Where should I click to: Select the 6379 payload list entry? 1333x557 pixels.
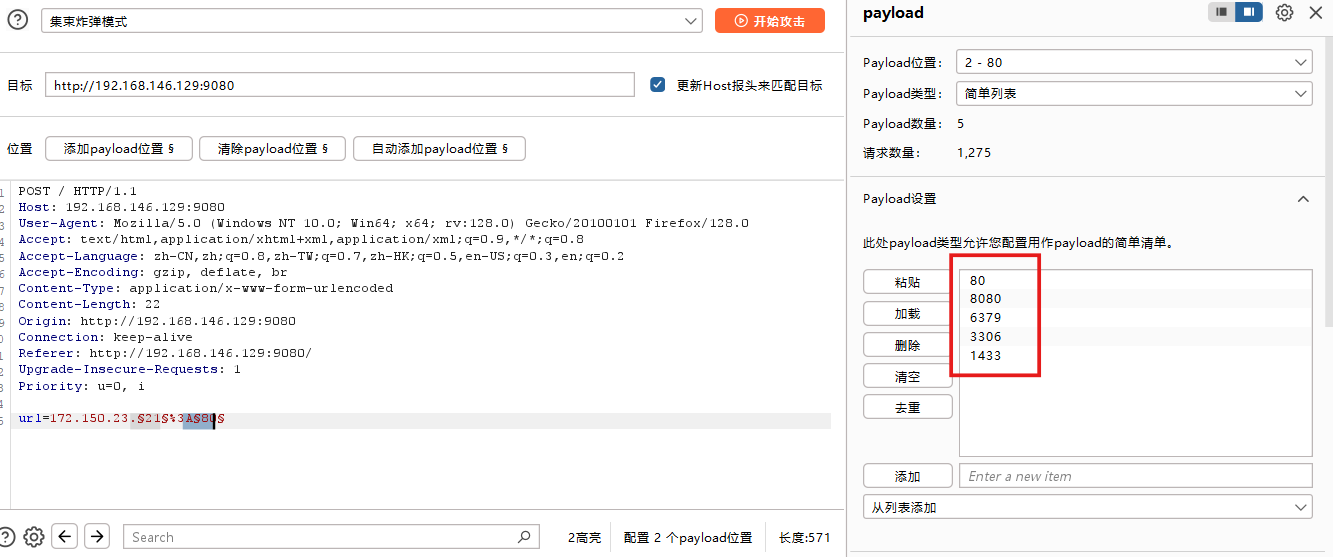985,318
